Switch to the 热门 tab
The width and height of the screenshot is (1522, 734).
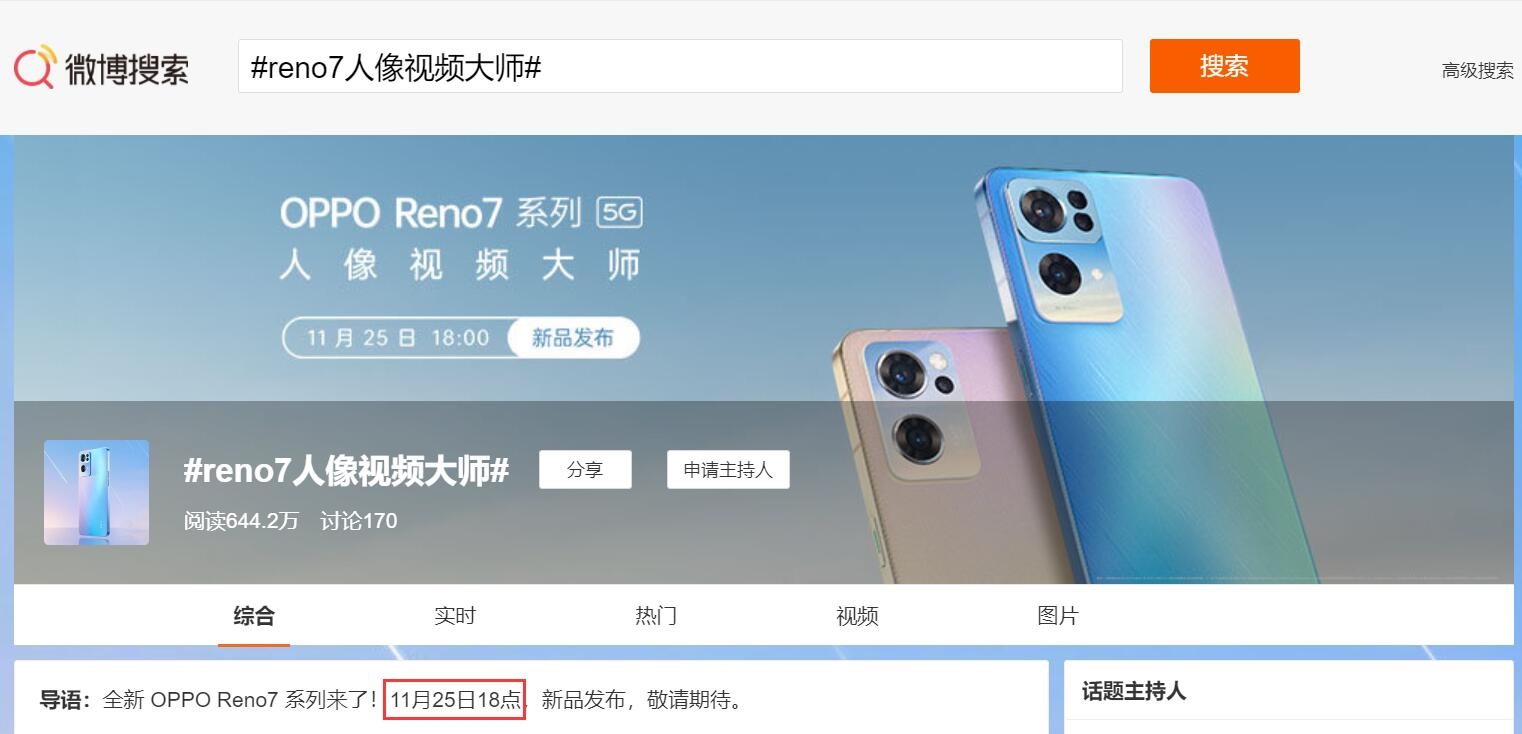coord(656,616)
